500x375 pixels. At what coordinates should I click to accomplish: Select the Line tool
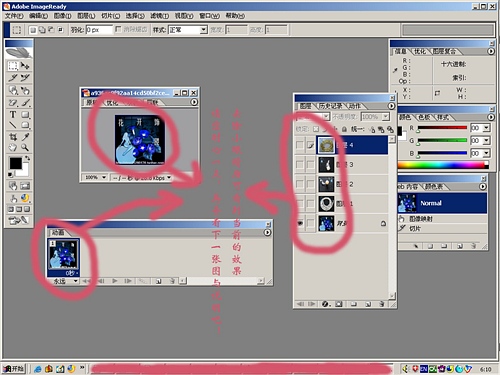pyautogui.click(x=13, y=125)
